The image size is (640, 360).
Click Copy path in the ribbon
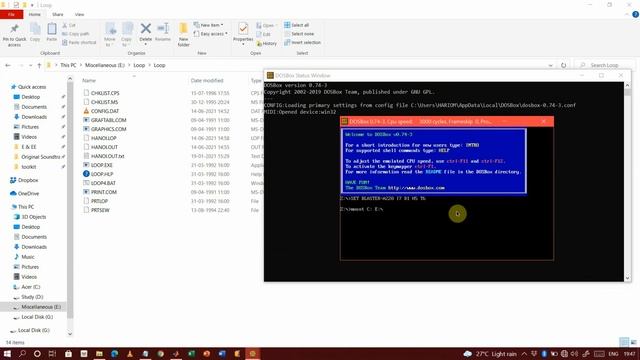tap(76, 34)
